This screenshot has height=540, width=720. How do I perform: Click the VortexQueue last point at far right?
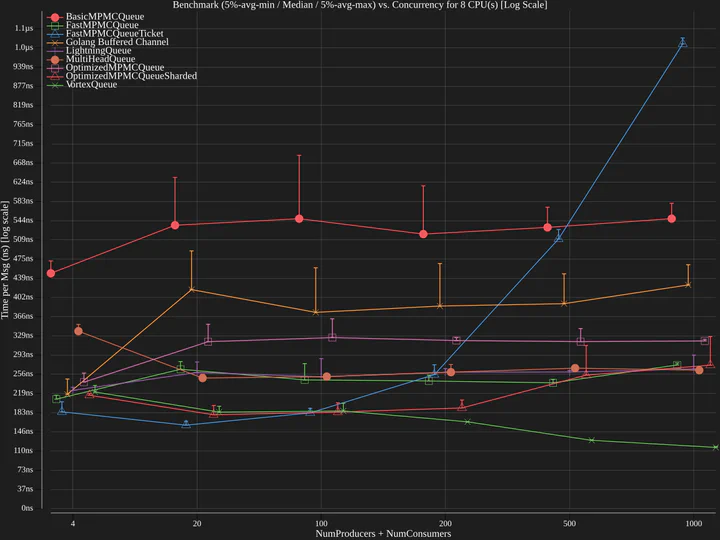click(715, 447)
